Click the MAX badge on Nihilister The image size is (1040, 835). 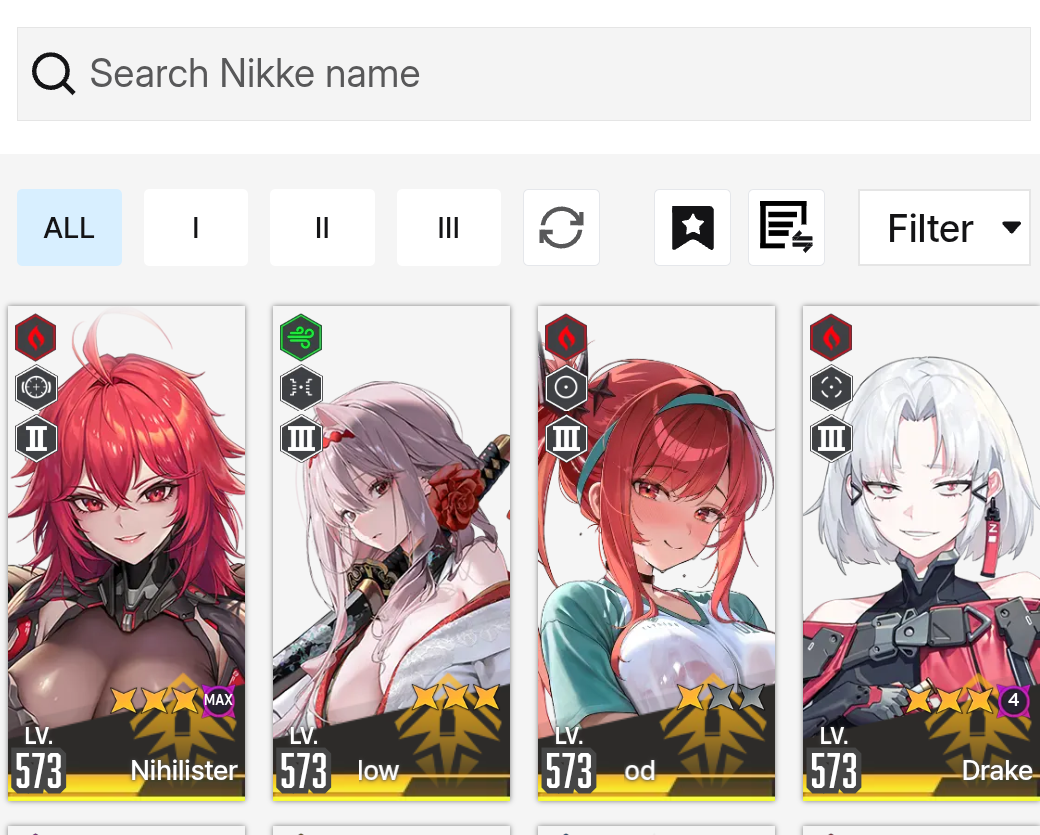click(218, 700)
